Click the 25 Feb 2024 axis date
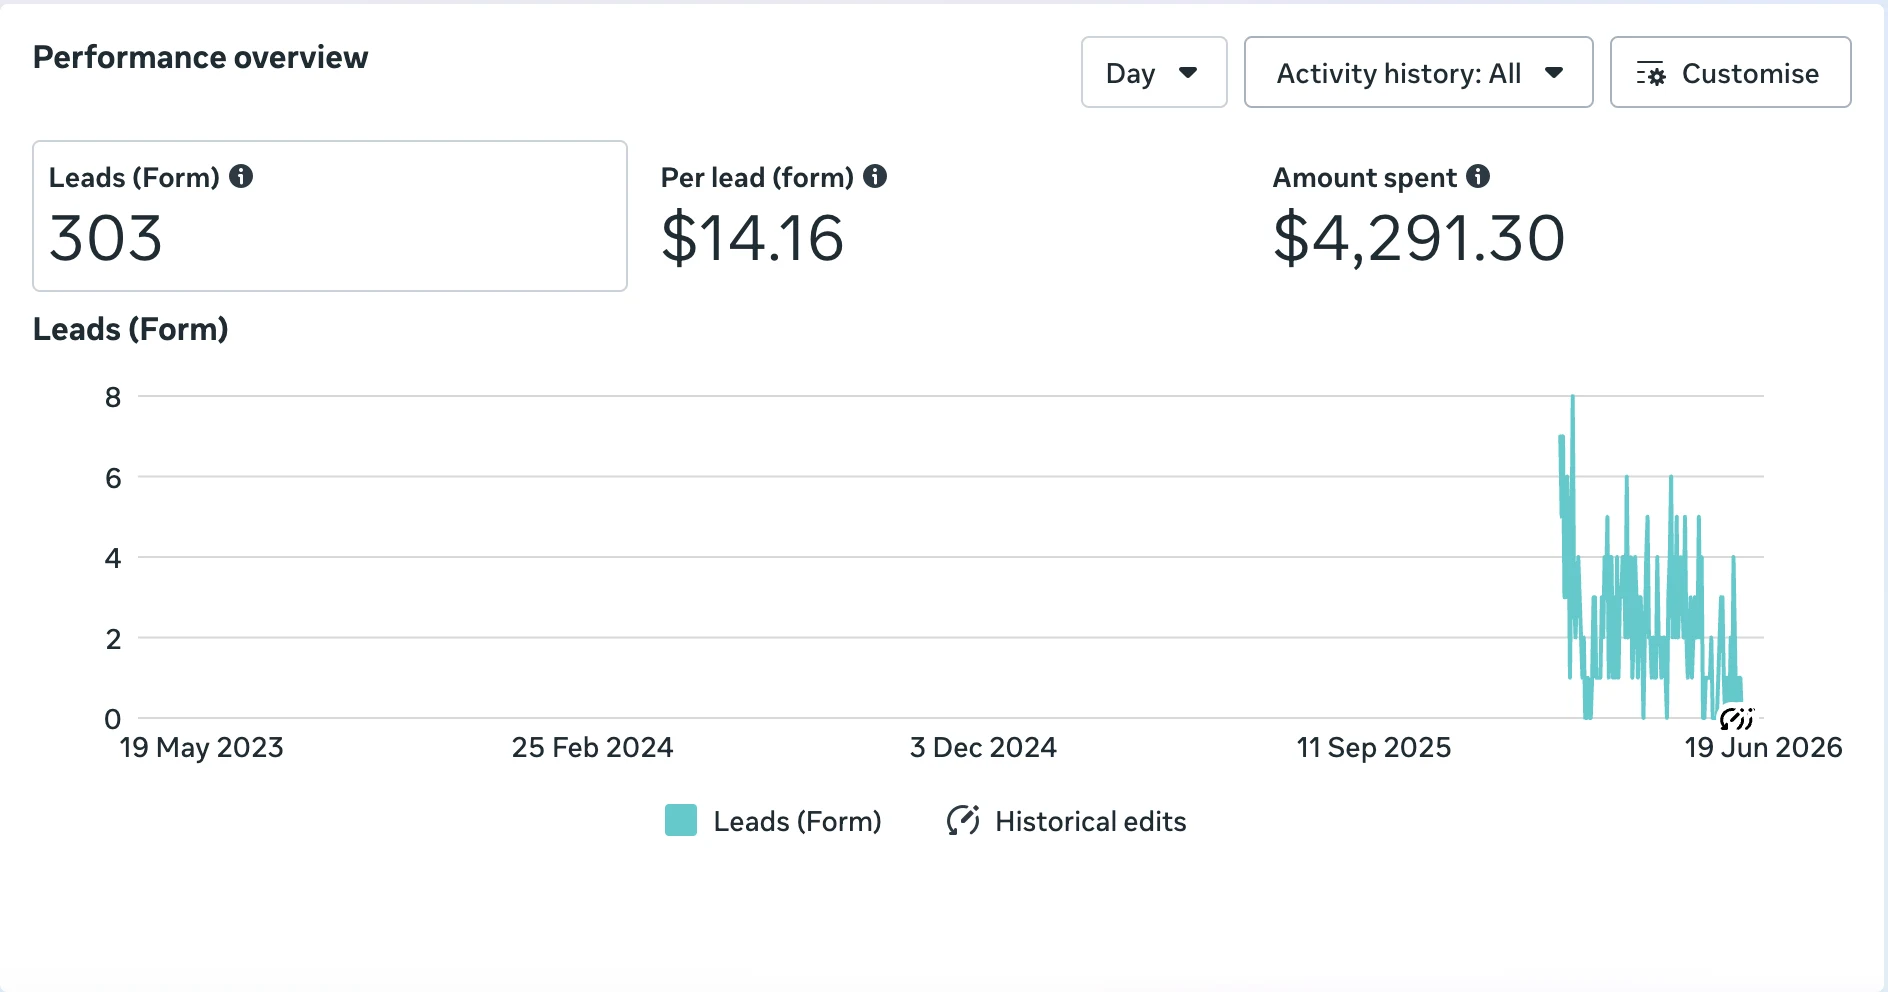Screen dimensions: 1888x992 tap(592, 747)
